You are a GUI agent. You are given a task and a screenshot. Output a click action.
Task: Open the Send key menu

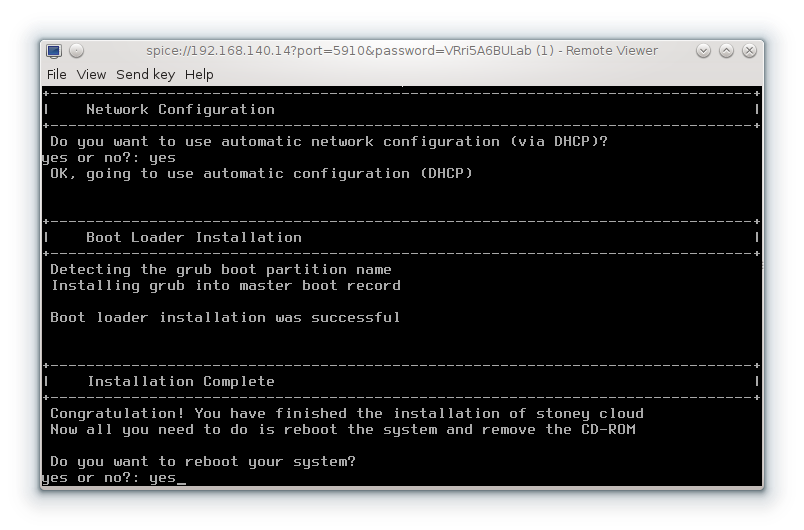145,74
